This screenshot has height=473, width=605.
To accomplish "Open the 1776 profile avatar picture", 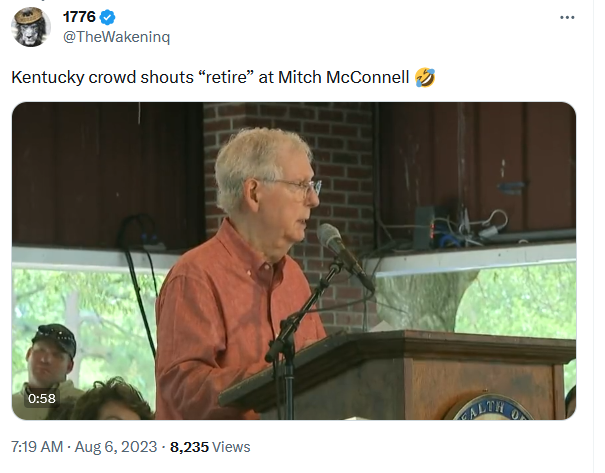I will (31, 27).
